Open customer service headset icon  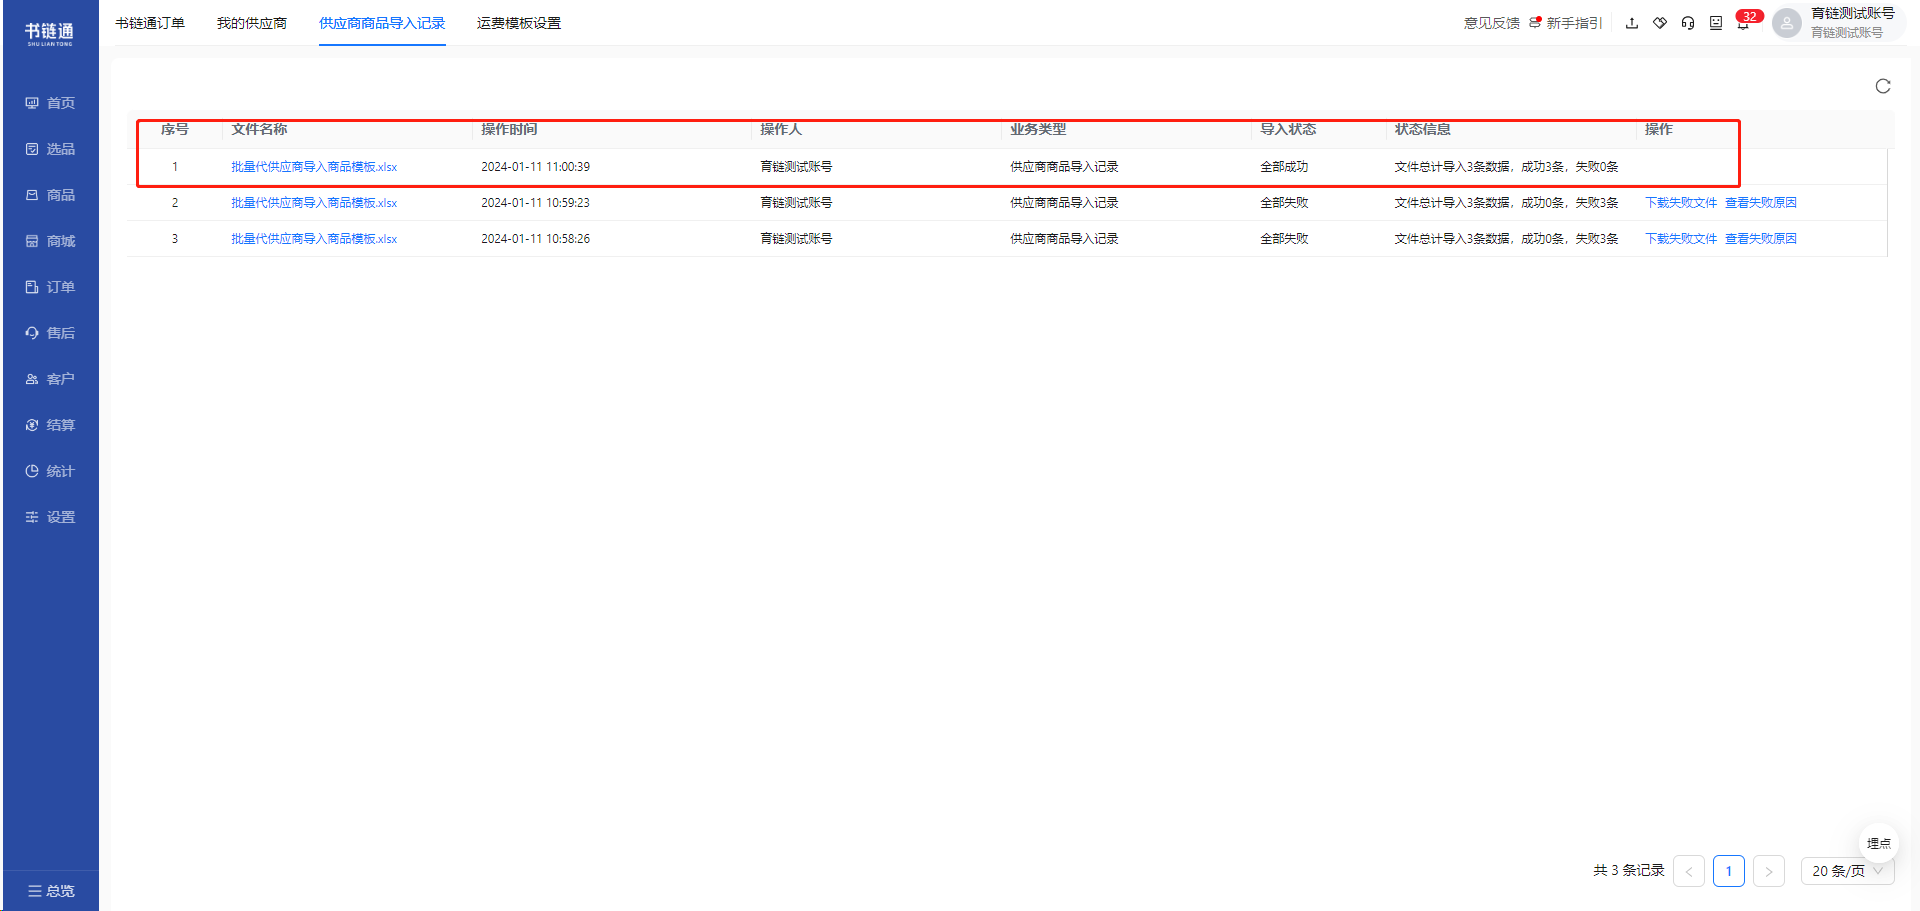[x=1688, y=23]
